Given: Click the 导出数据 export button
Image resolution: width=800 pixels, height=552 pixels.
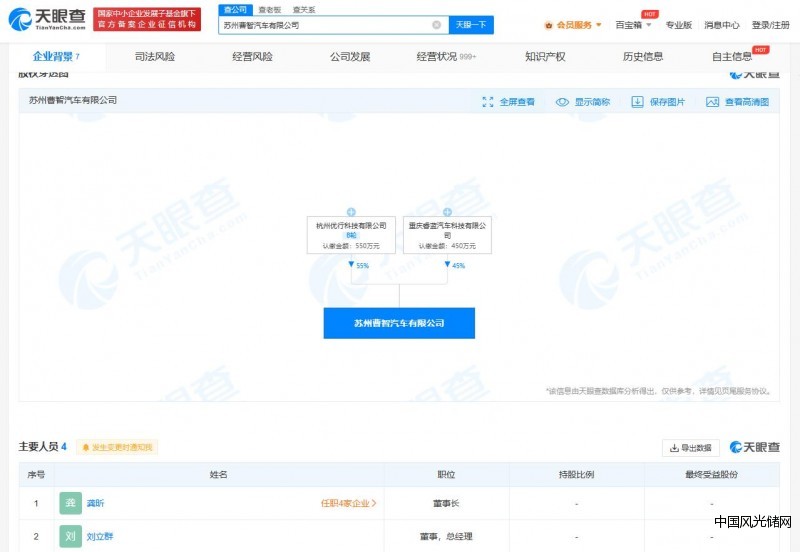Looking at the screenshot, I should (691, 447).
